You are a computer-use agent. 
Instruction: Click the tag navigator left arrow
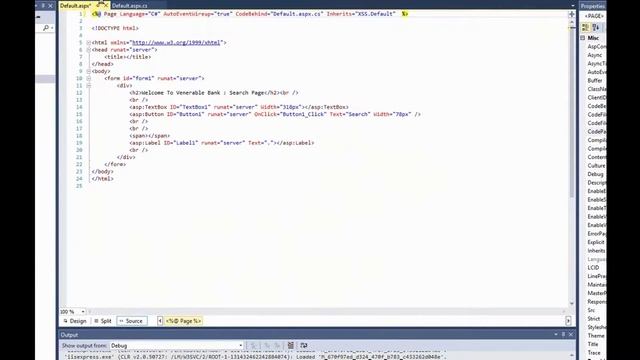160,321
